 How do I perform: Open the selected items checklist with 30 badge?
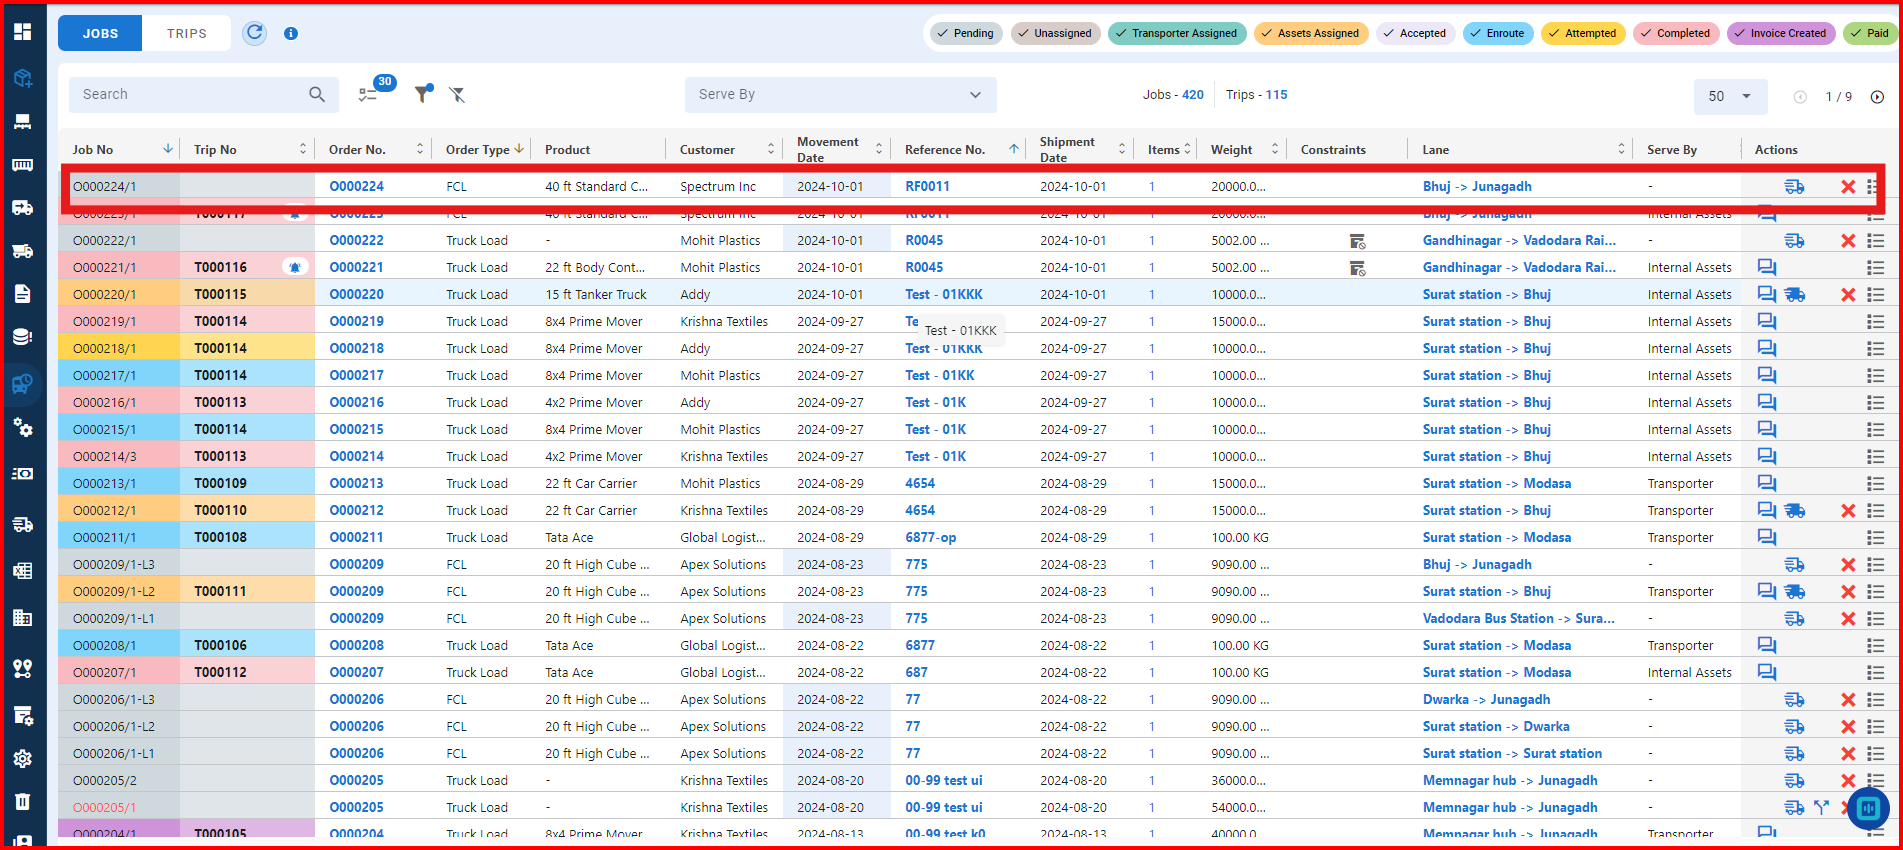[369, 94]
